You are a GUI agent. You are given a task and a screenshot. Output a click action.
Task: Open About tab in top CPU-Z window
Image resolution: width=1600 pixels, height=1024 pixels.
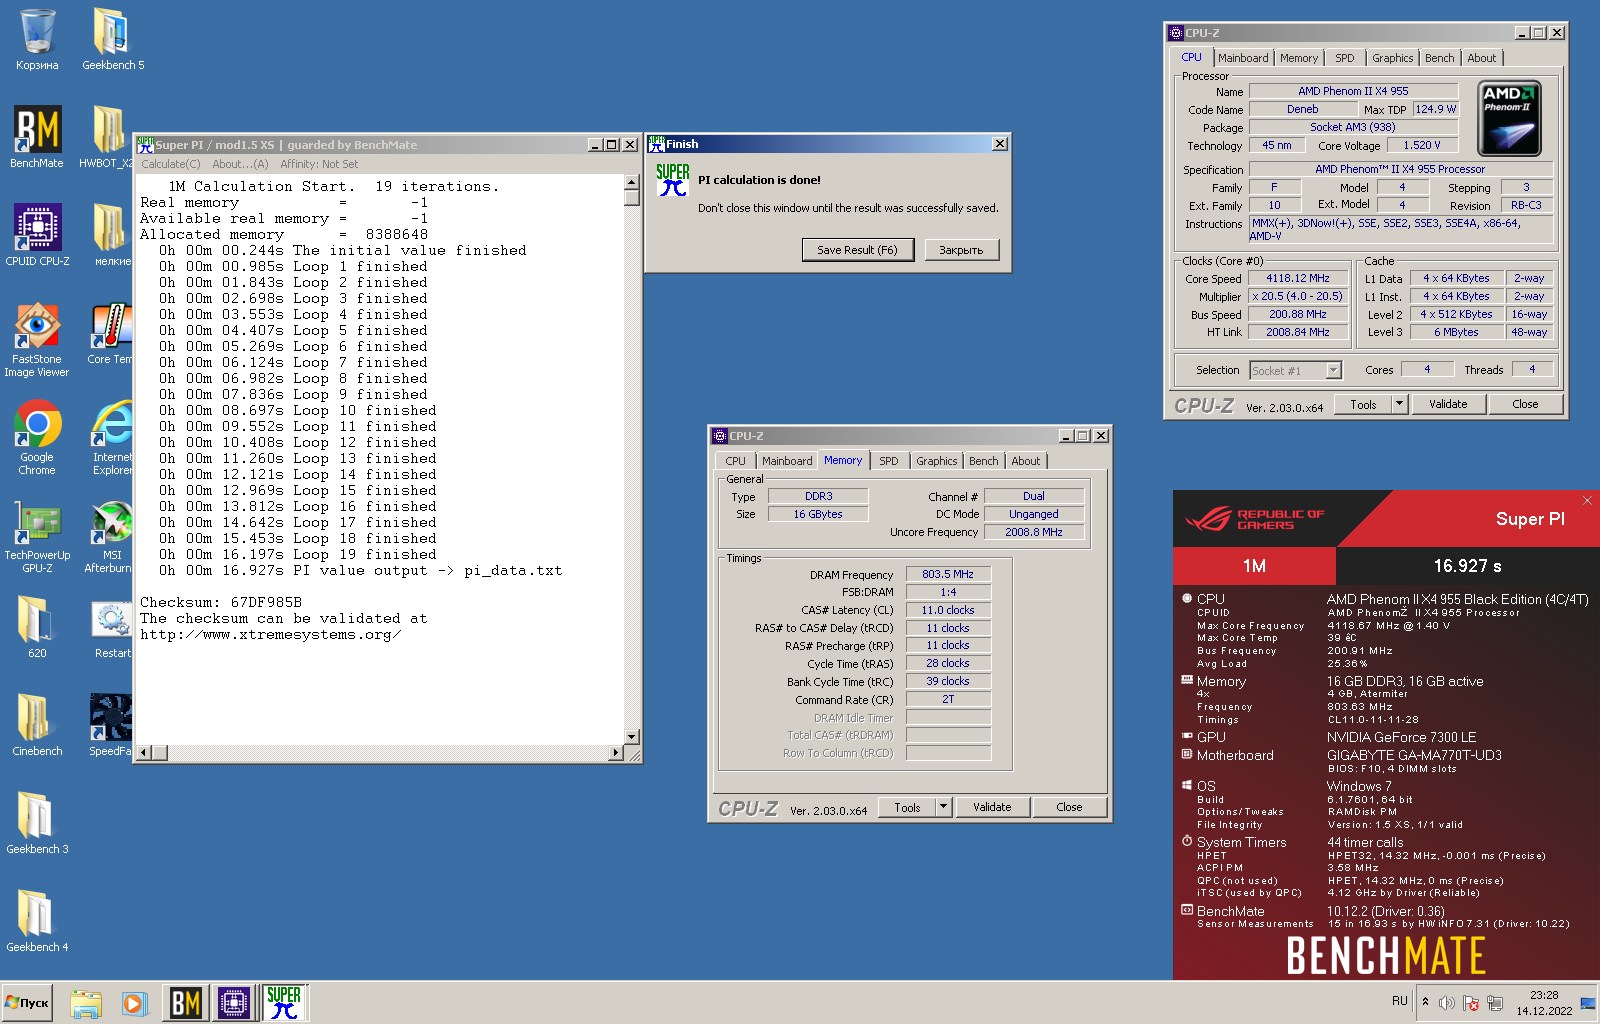1482,58
